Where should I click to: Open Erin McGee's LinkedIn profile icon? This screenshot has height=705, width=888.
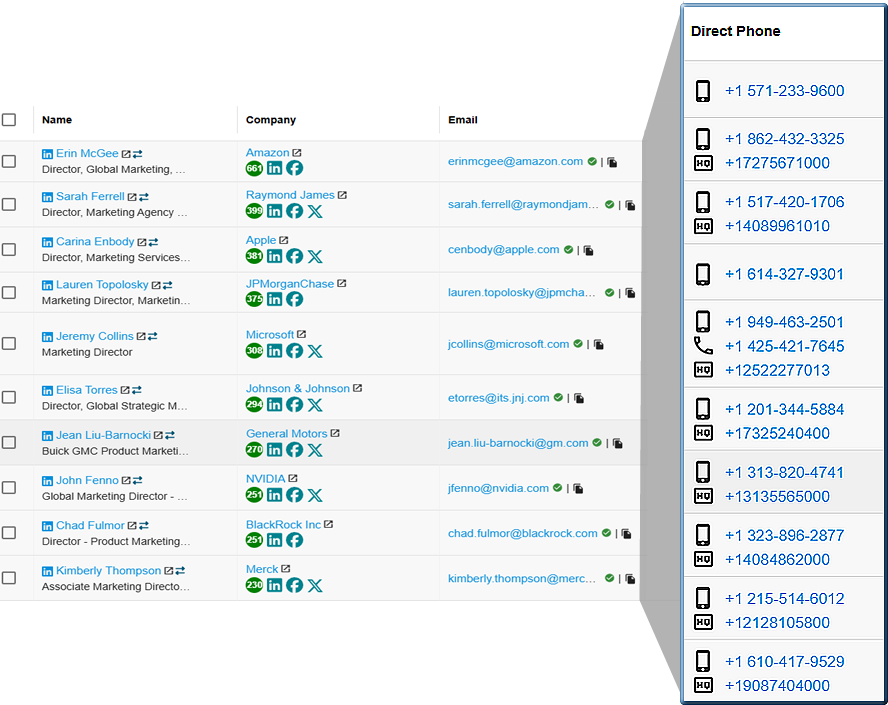47,154
